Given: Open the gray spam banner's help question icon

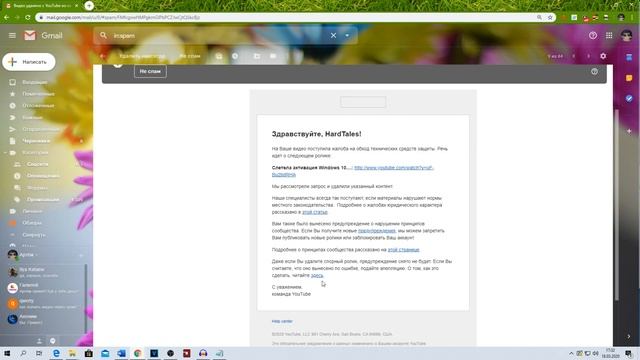Looking at the screenshot, I should click(594, 71).
